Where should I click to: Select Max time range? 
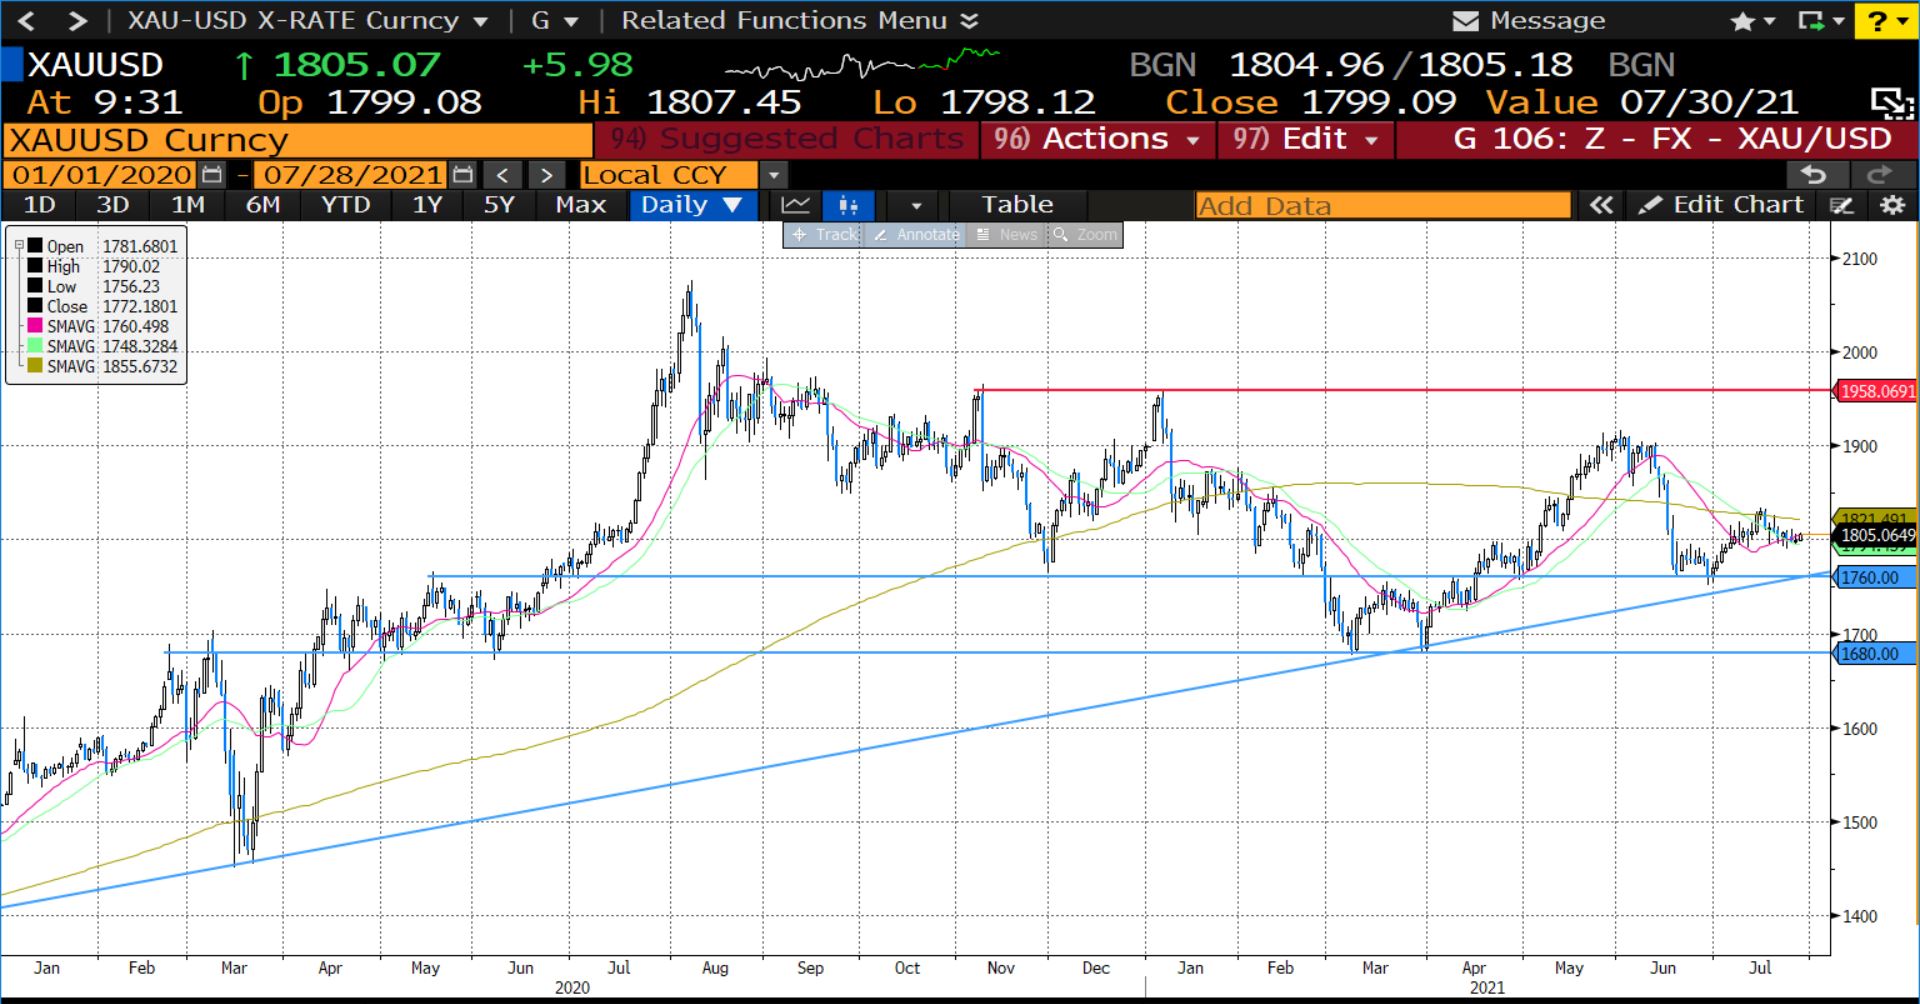coord(581,205)
